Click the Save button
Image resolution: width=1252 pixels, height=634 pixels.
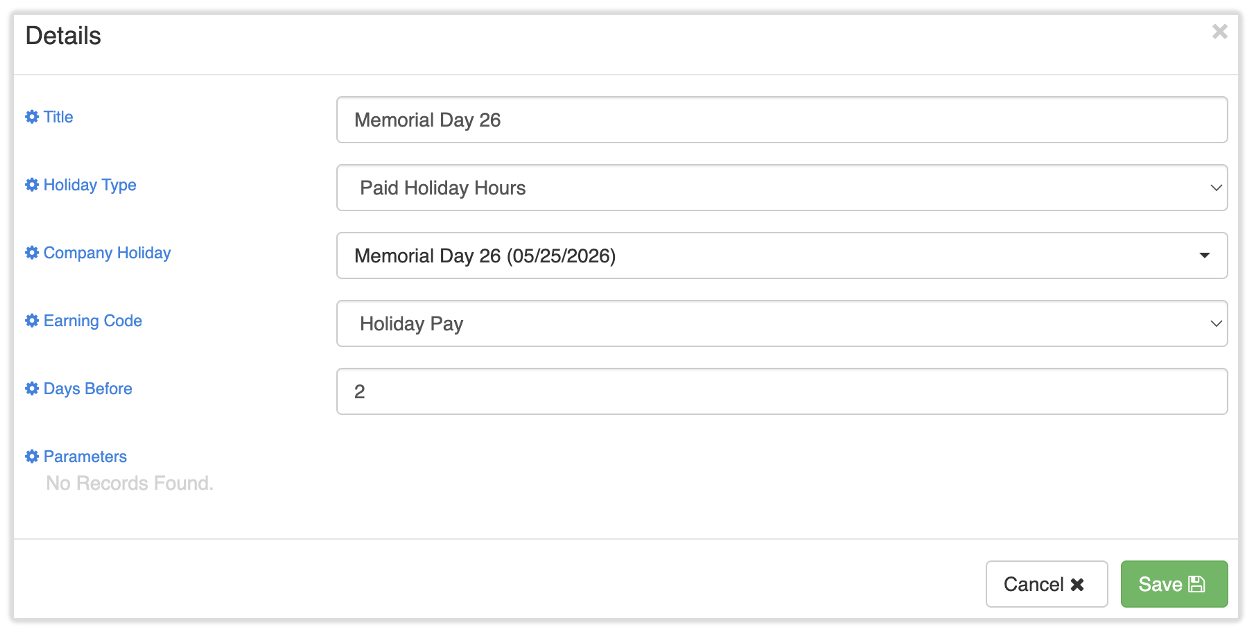point(1173,584)
